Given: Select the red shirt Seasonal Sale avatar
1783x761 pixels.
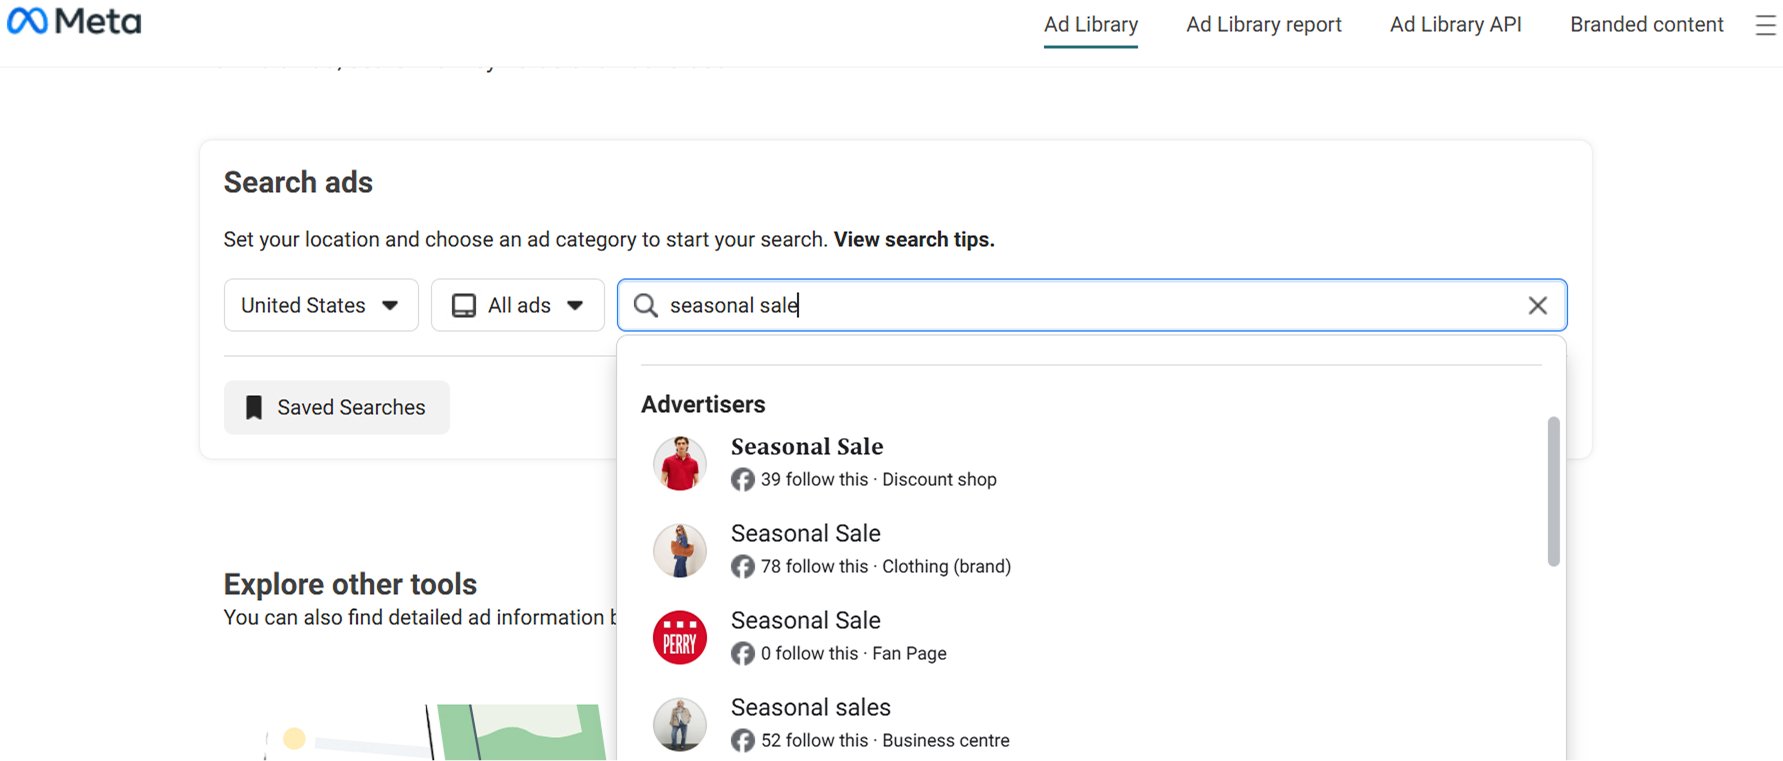Looking at the screenshot, I should 680,464.
